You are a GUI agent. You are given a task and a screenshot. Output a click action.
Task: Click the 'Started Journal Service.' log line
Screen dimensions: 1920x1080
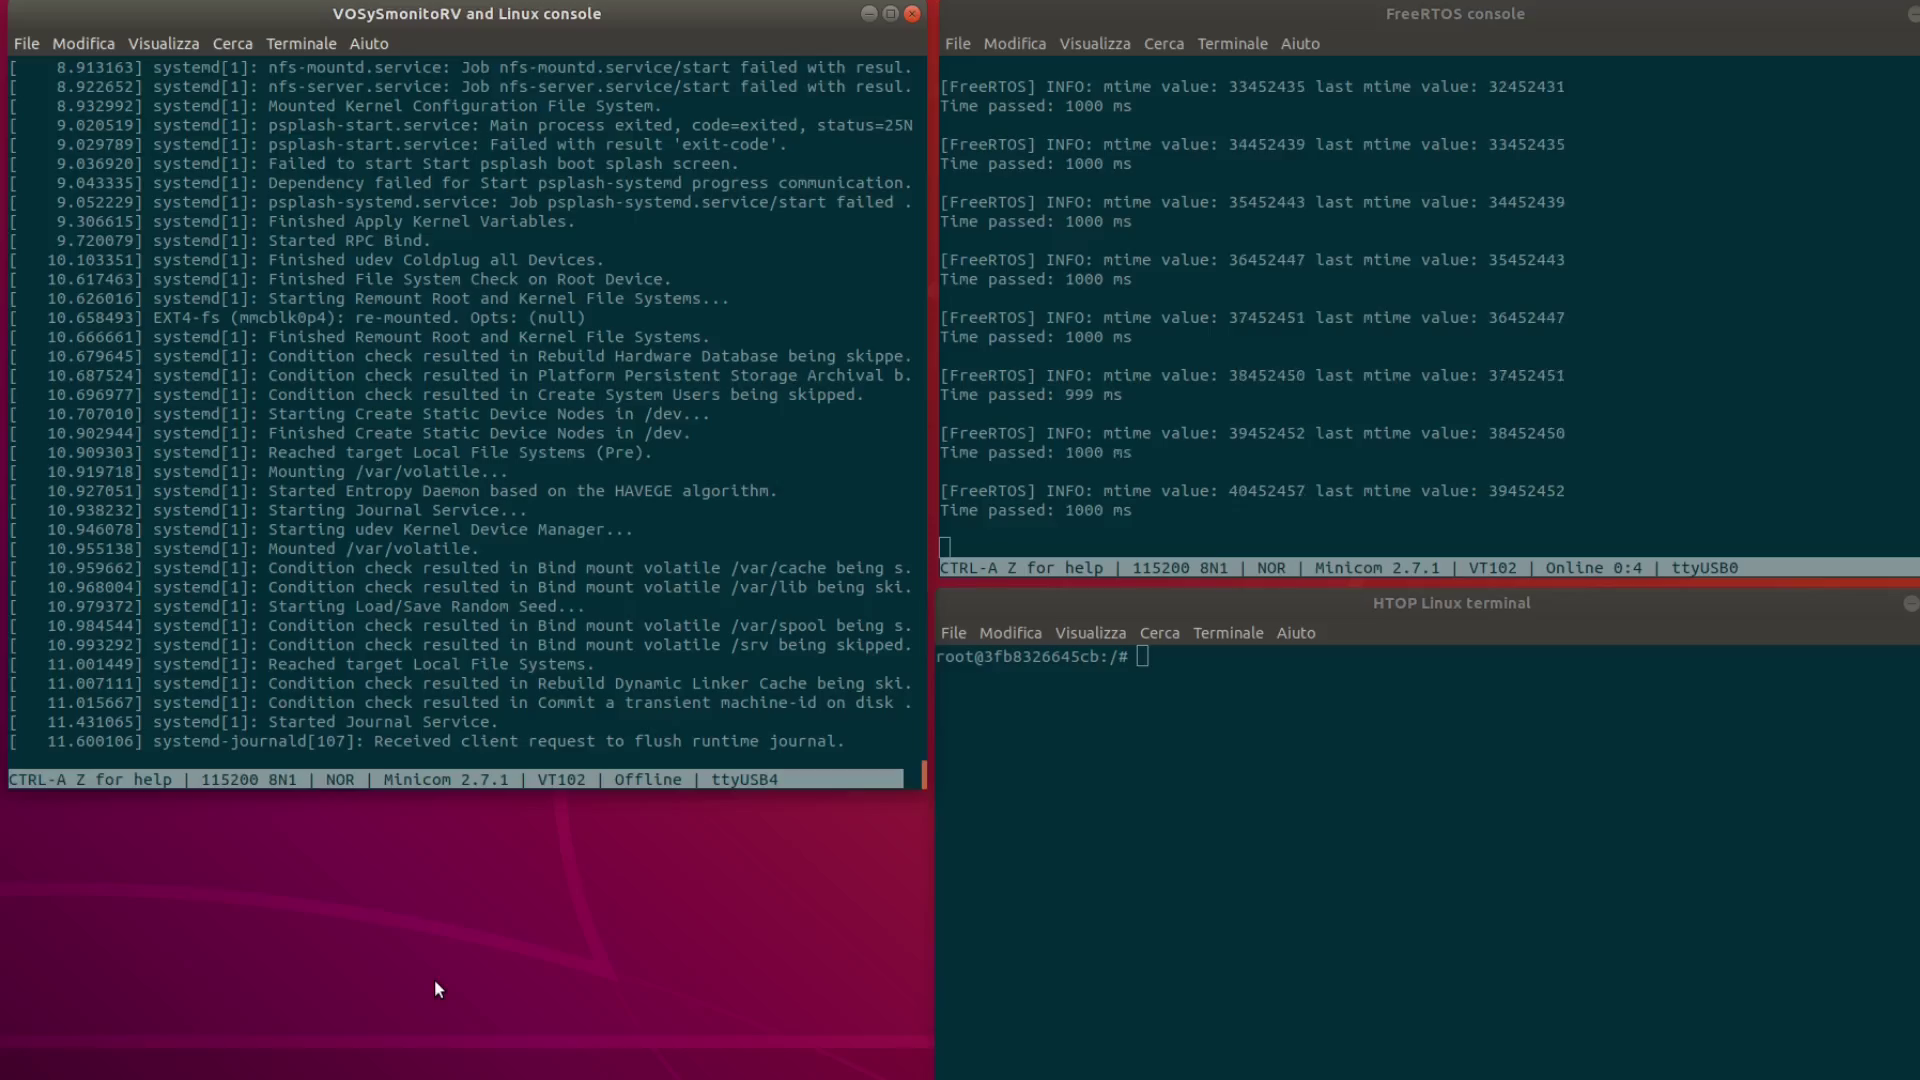coord(253,722)
